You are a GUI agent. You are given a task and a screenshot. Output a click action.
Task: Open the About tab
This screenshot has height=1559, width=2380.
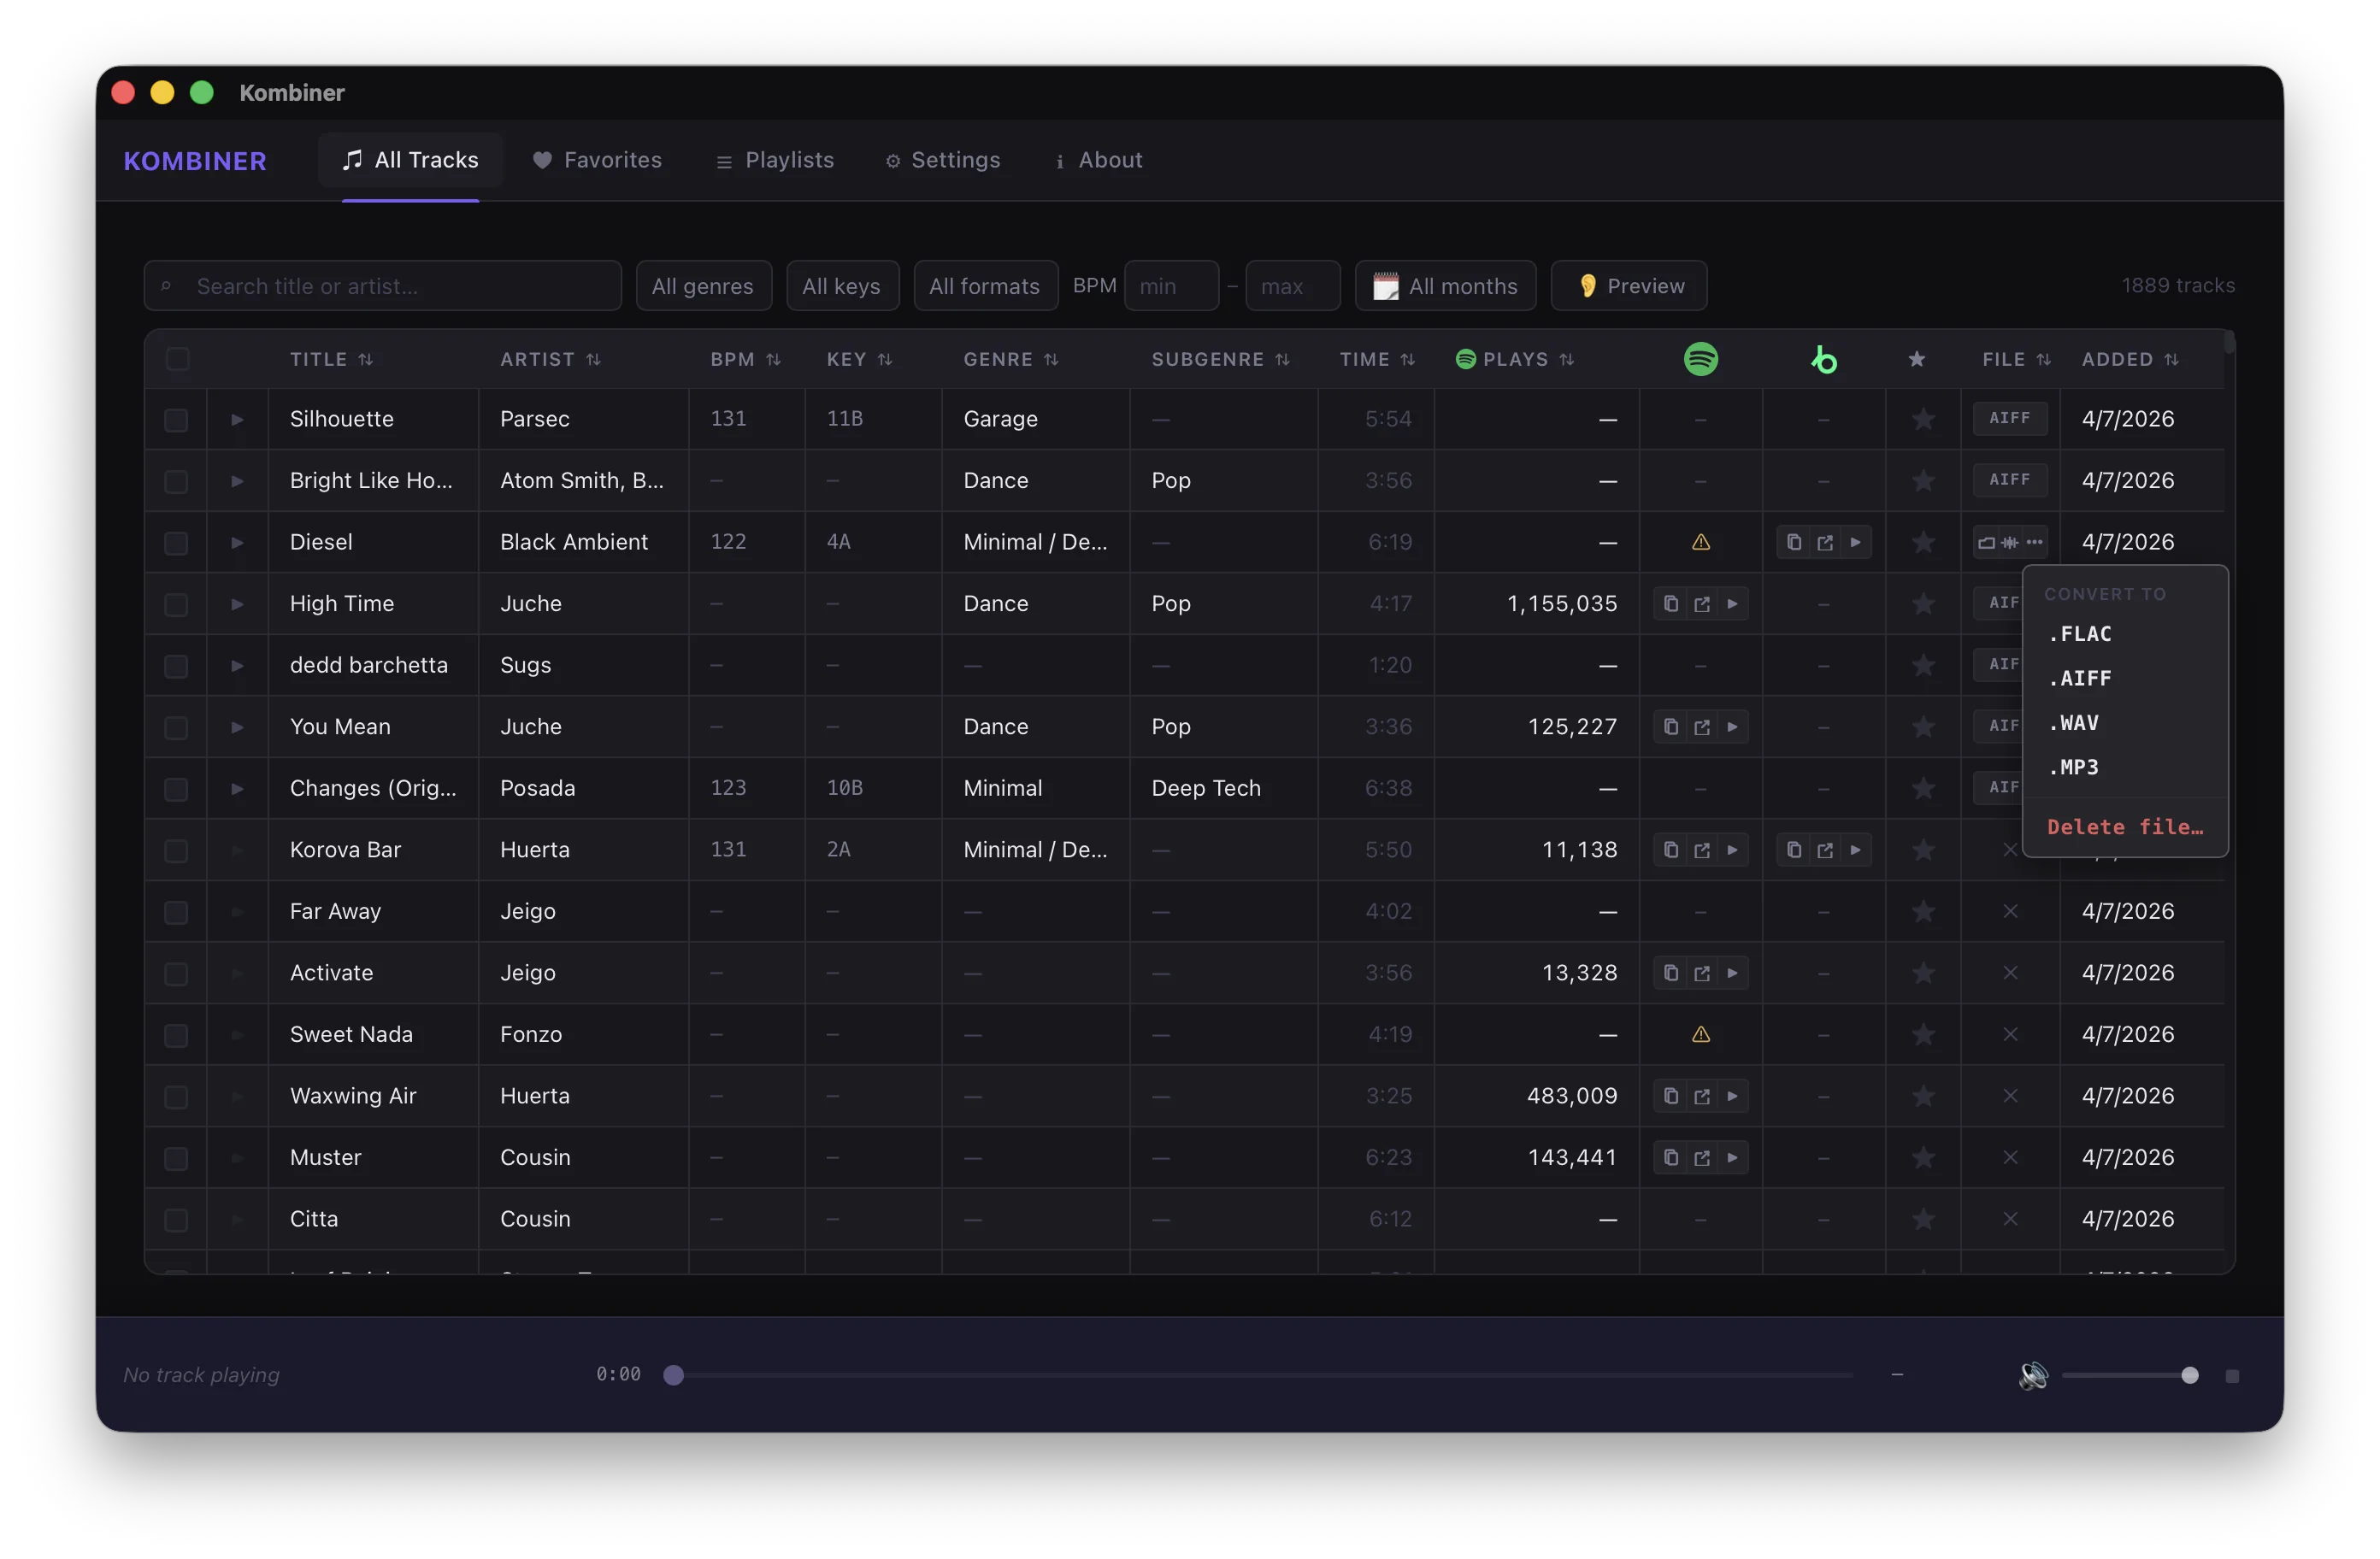[1099, 160]
